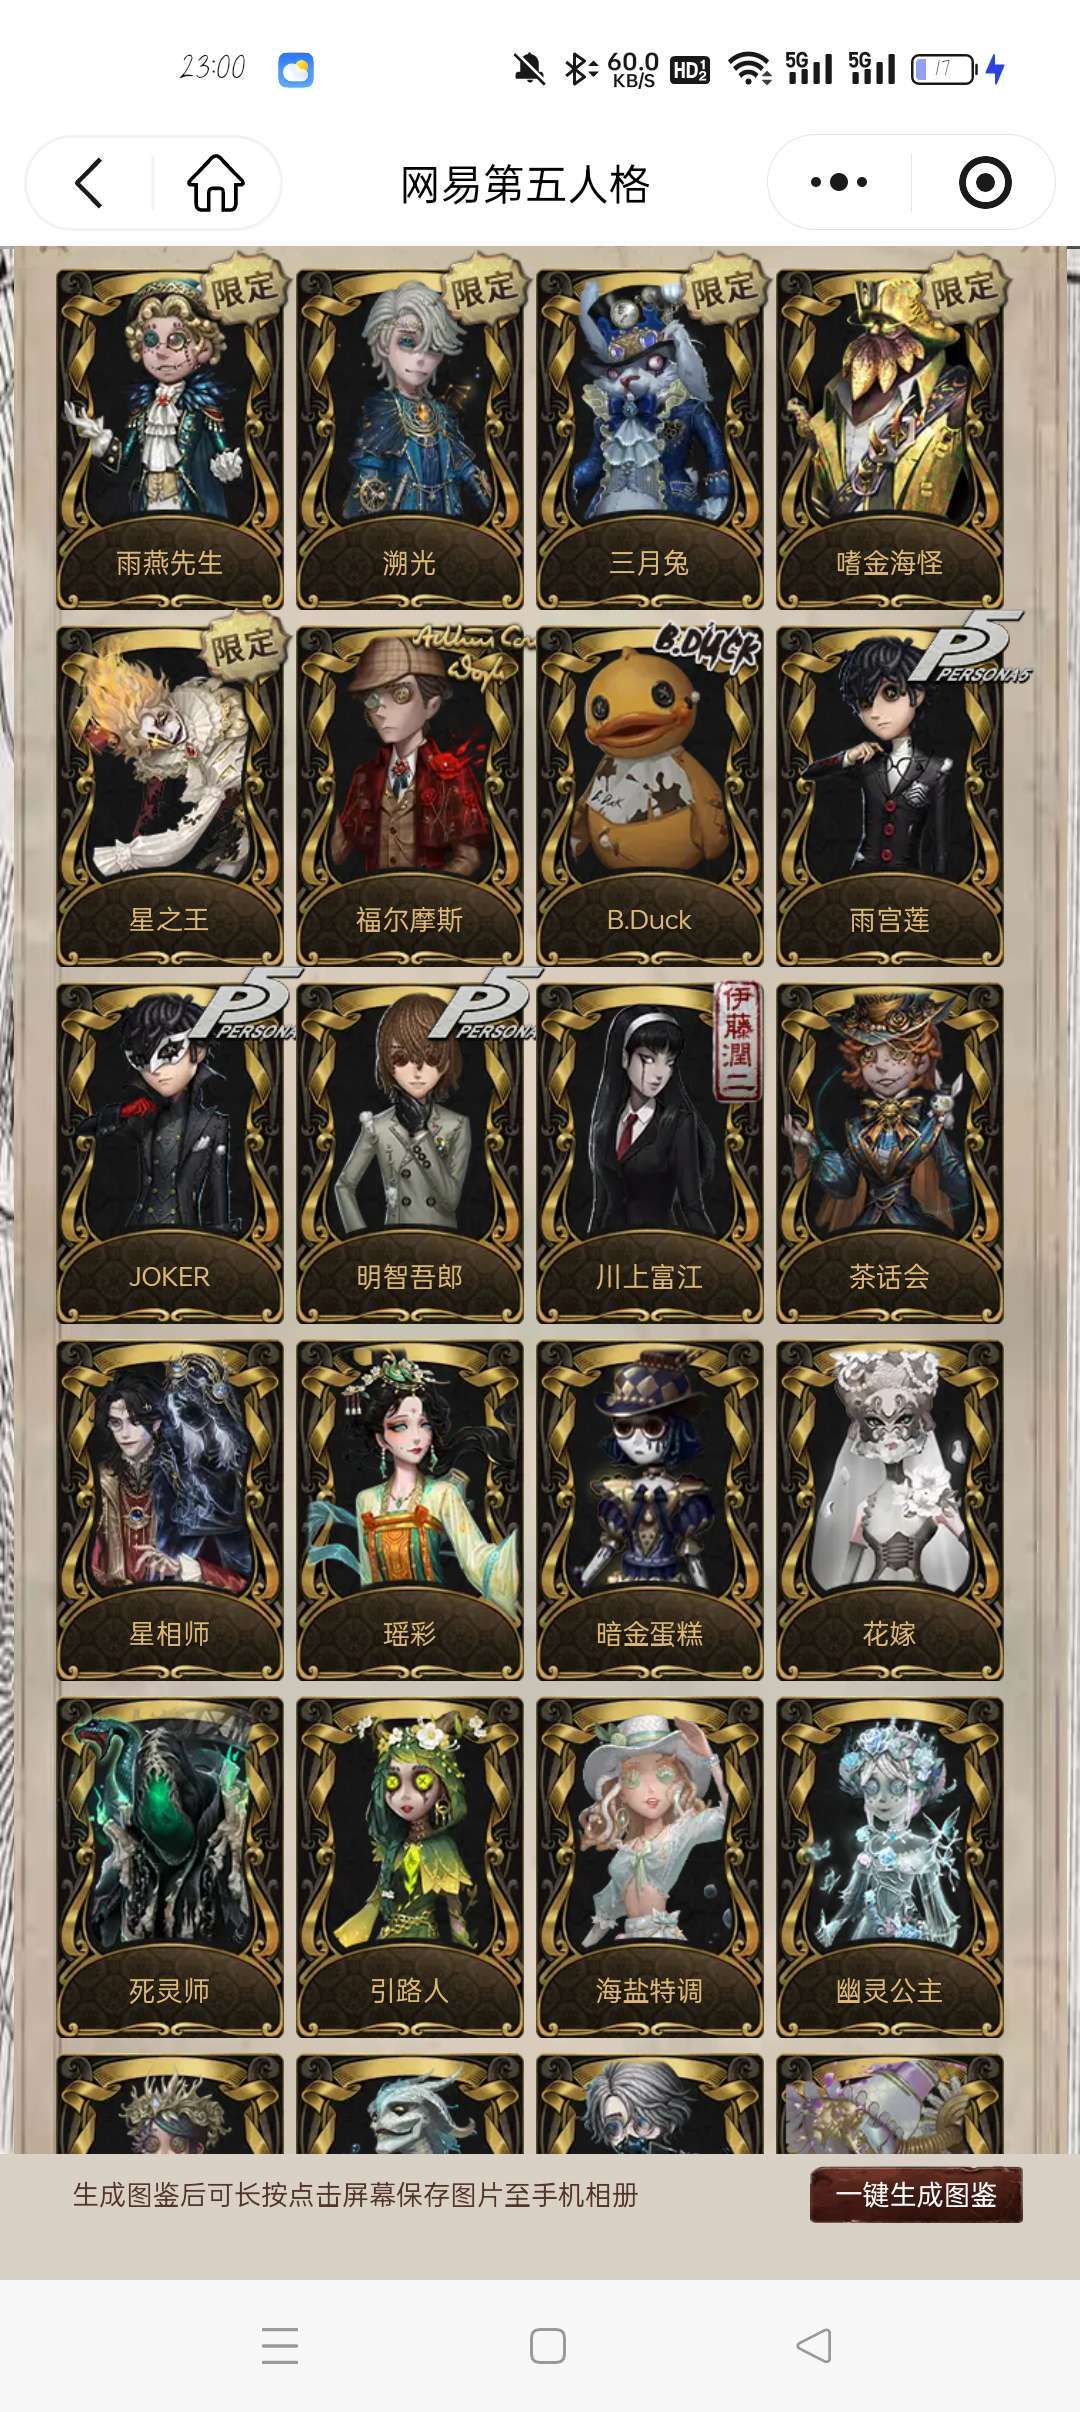
Task: Choose the 川上富江 costume card
Action: coord(650,1153)
